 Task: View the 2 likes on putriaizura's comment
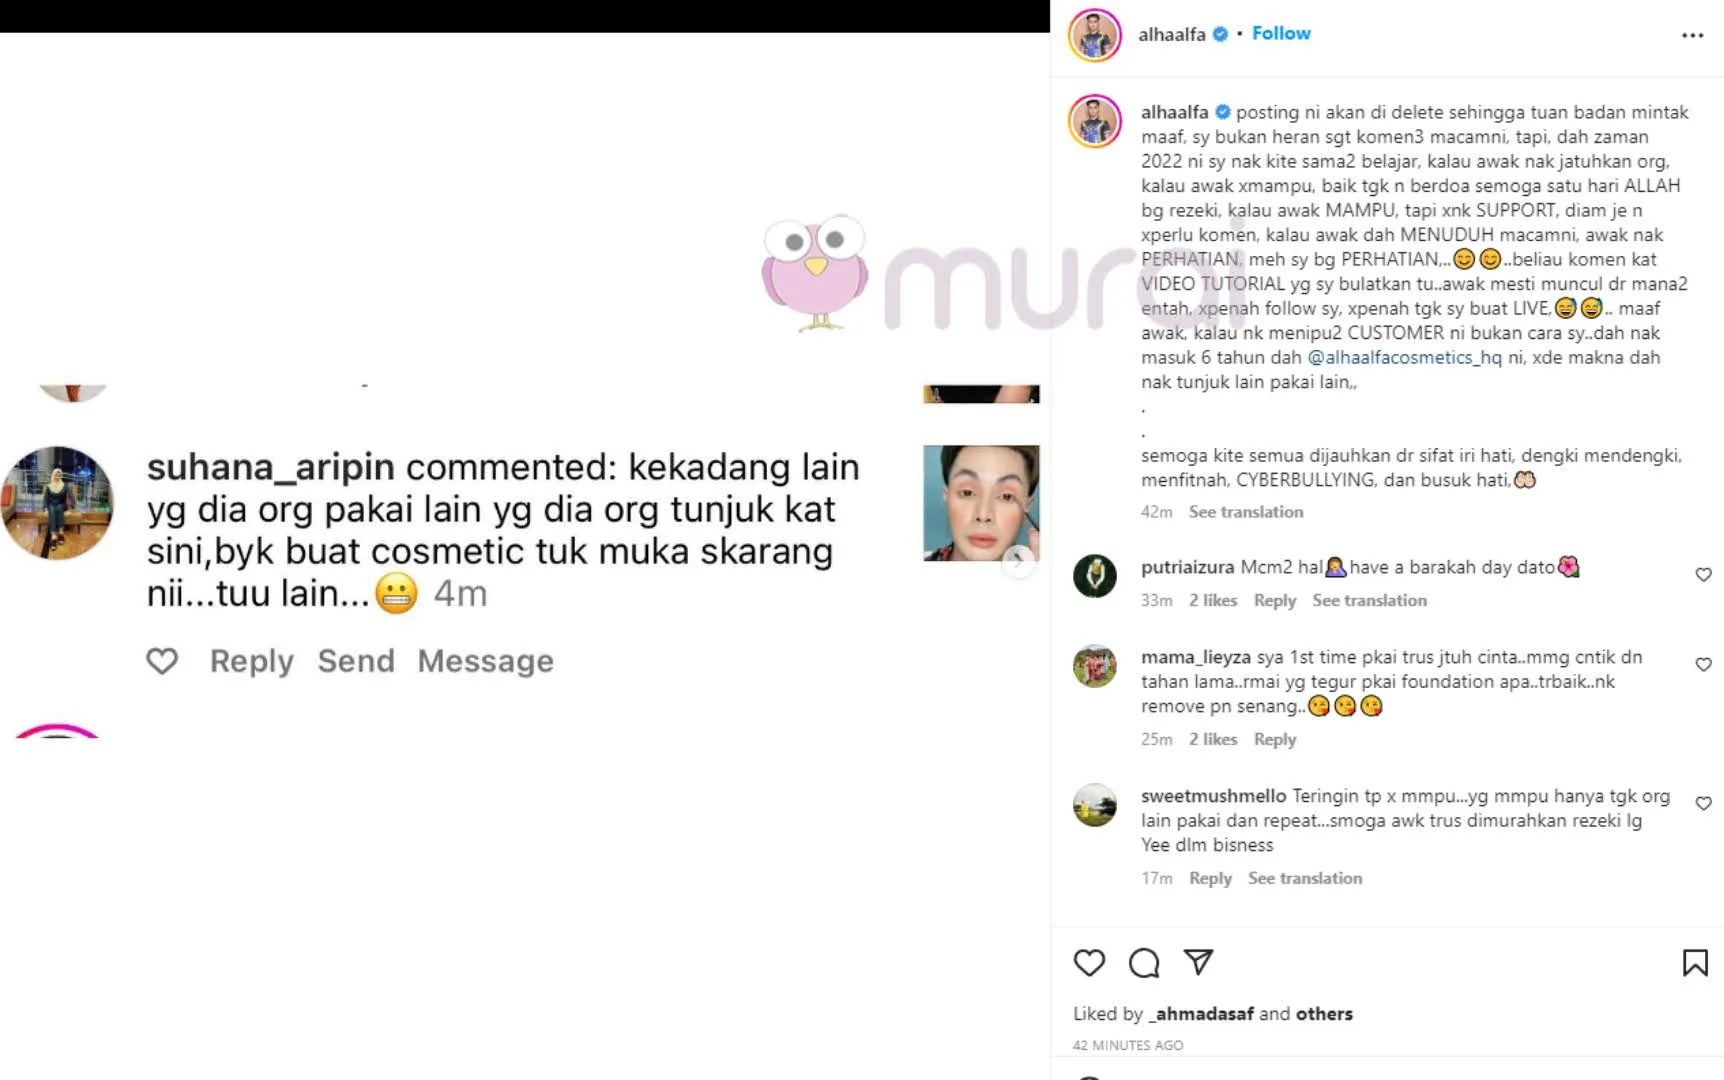pos(1213,600)
